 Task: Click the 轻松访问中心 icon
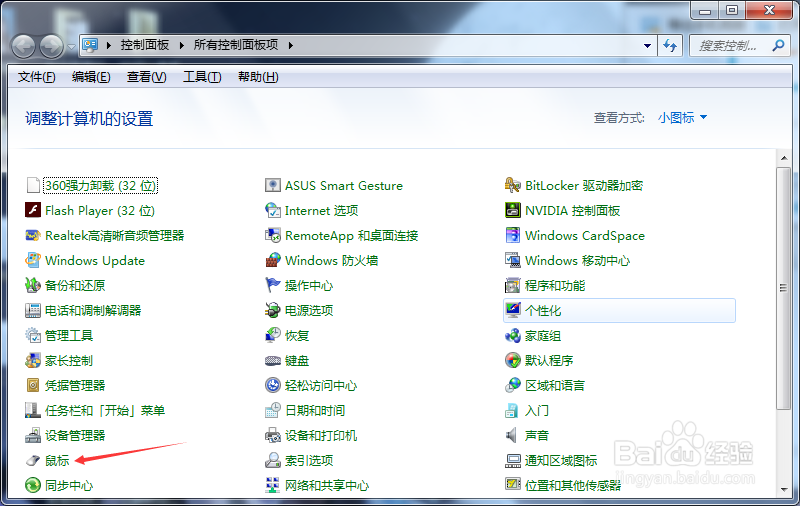[273, 385]
